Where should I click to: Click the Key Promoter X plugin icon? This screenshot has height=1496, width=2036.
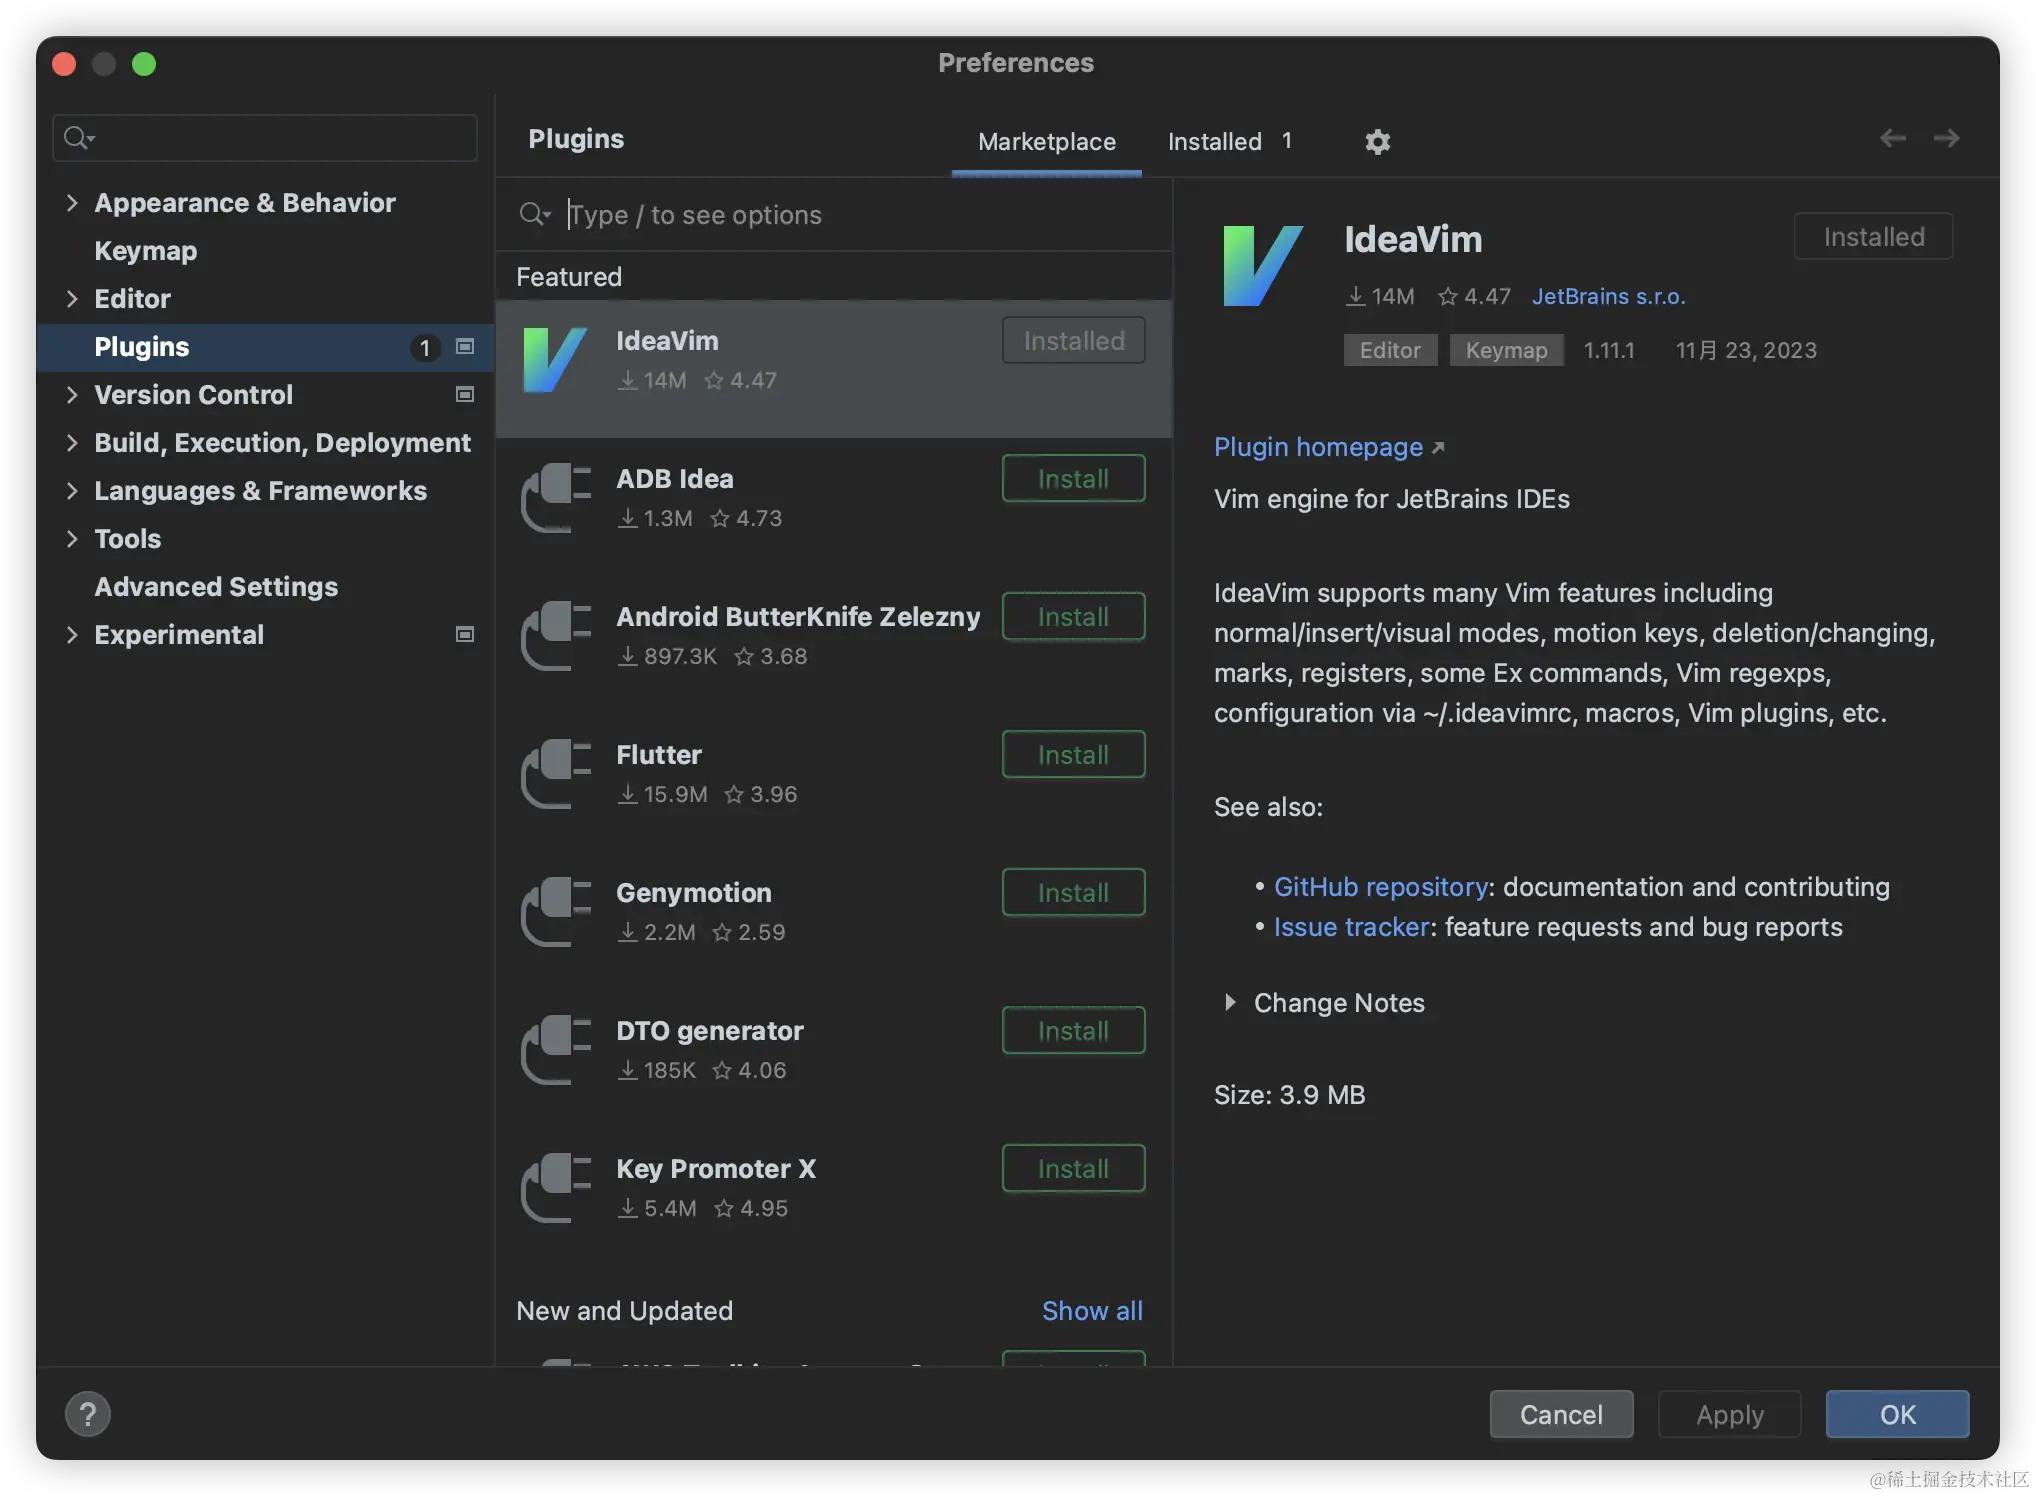tap(556, 1188)
